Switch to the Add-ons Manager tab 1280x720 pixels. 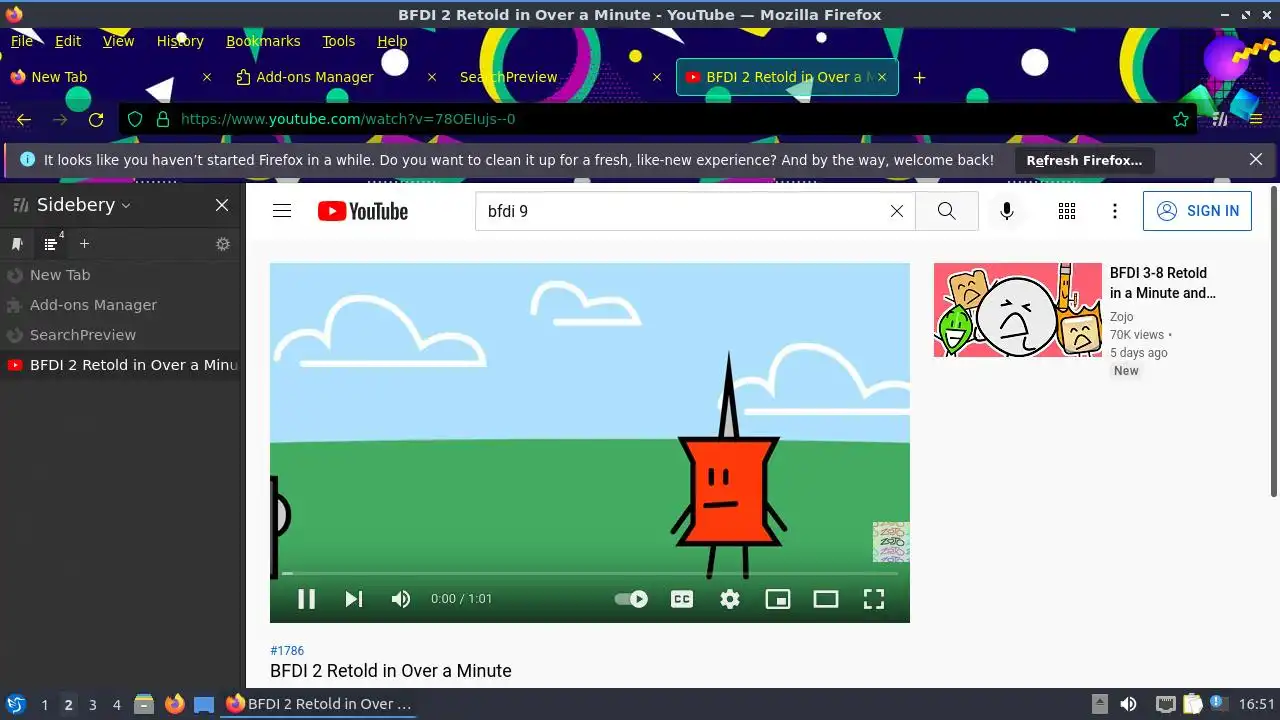pos(335,77)
